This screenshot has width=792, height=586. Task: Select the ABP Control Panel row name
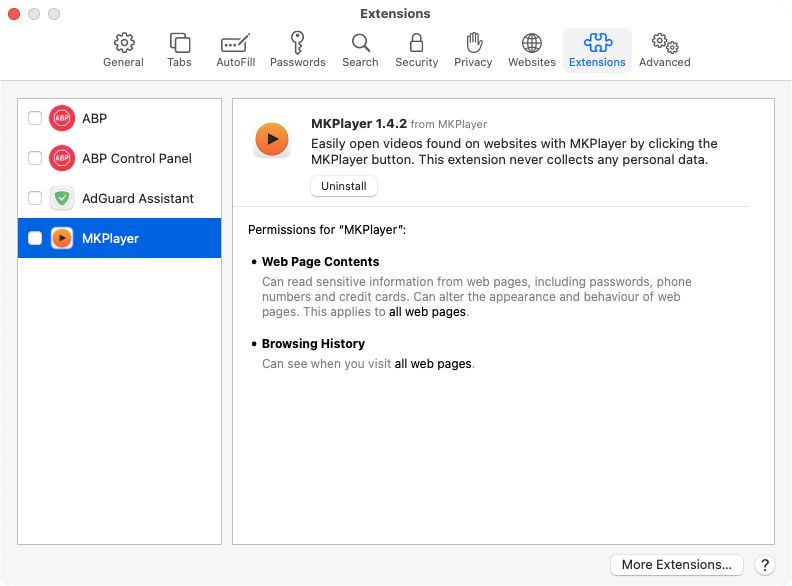pyautogui.click(x=137, y=158)
